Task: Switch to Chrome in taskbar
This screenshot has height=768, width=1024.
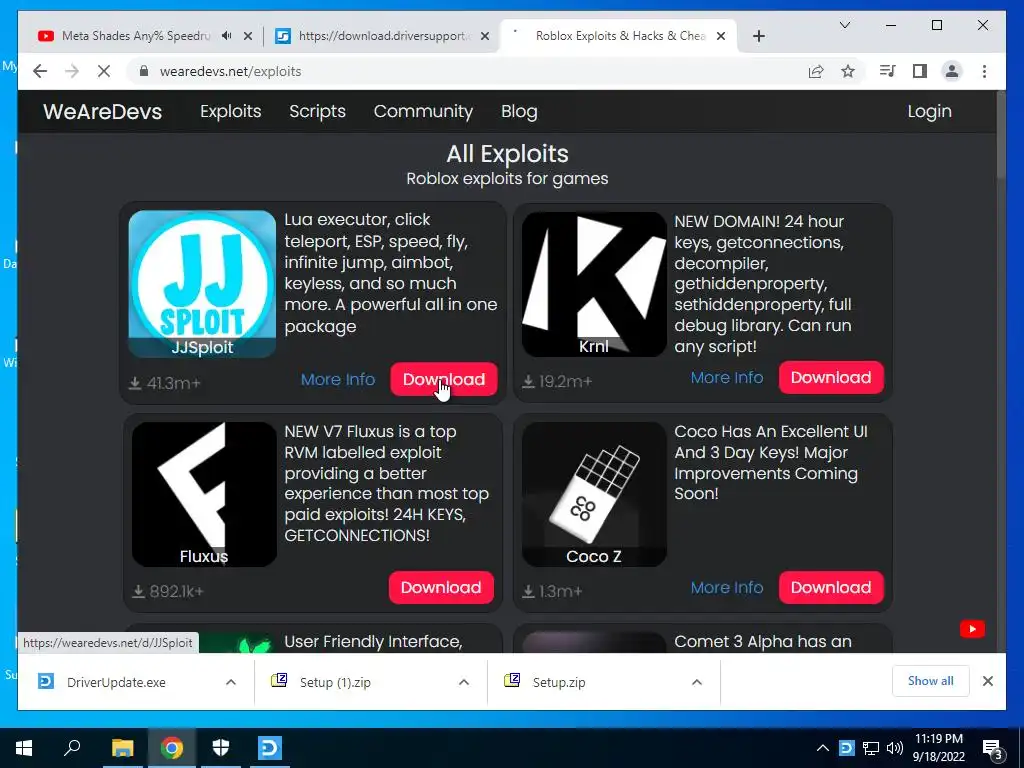Action: click(x=172, y=748)
